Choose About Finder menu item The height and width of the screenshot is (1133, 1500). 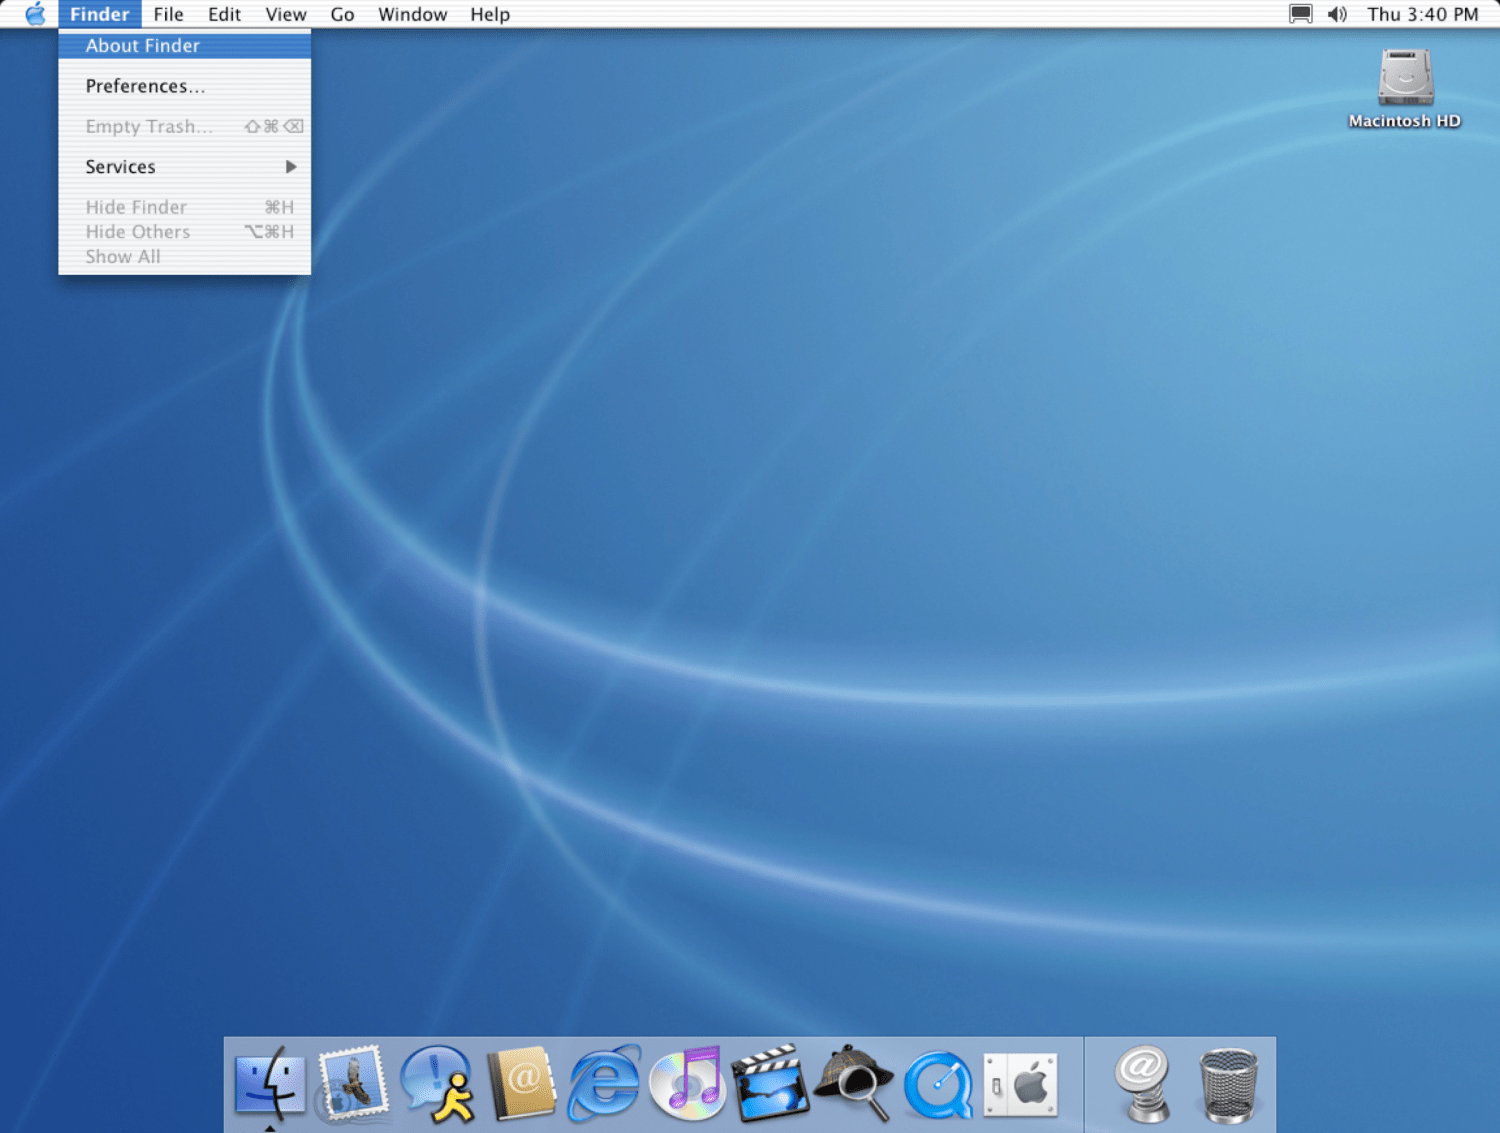143,46
